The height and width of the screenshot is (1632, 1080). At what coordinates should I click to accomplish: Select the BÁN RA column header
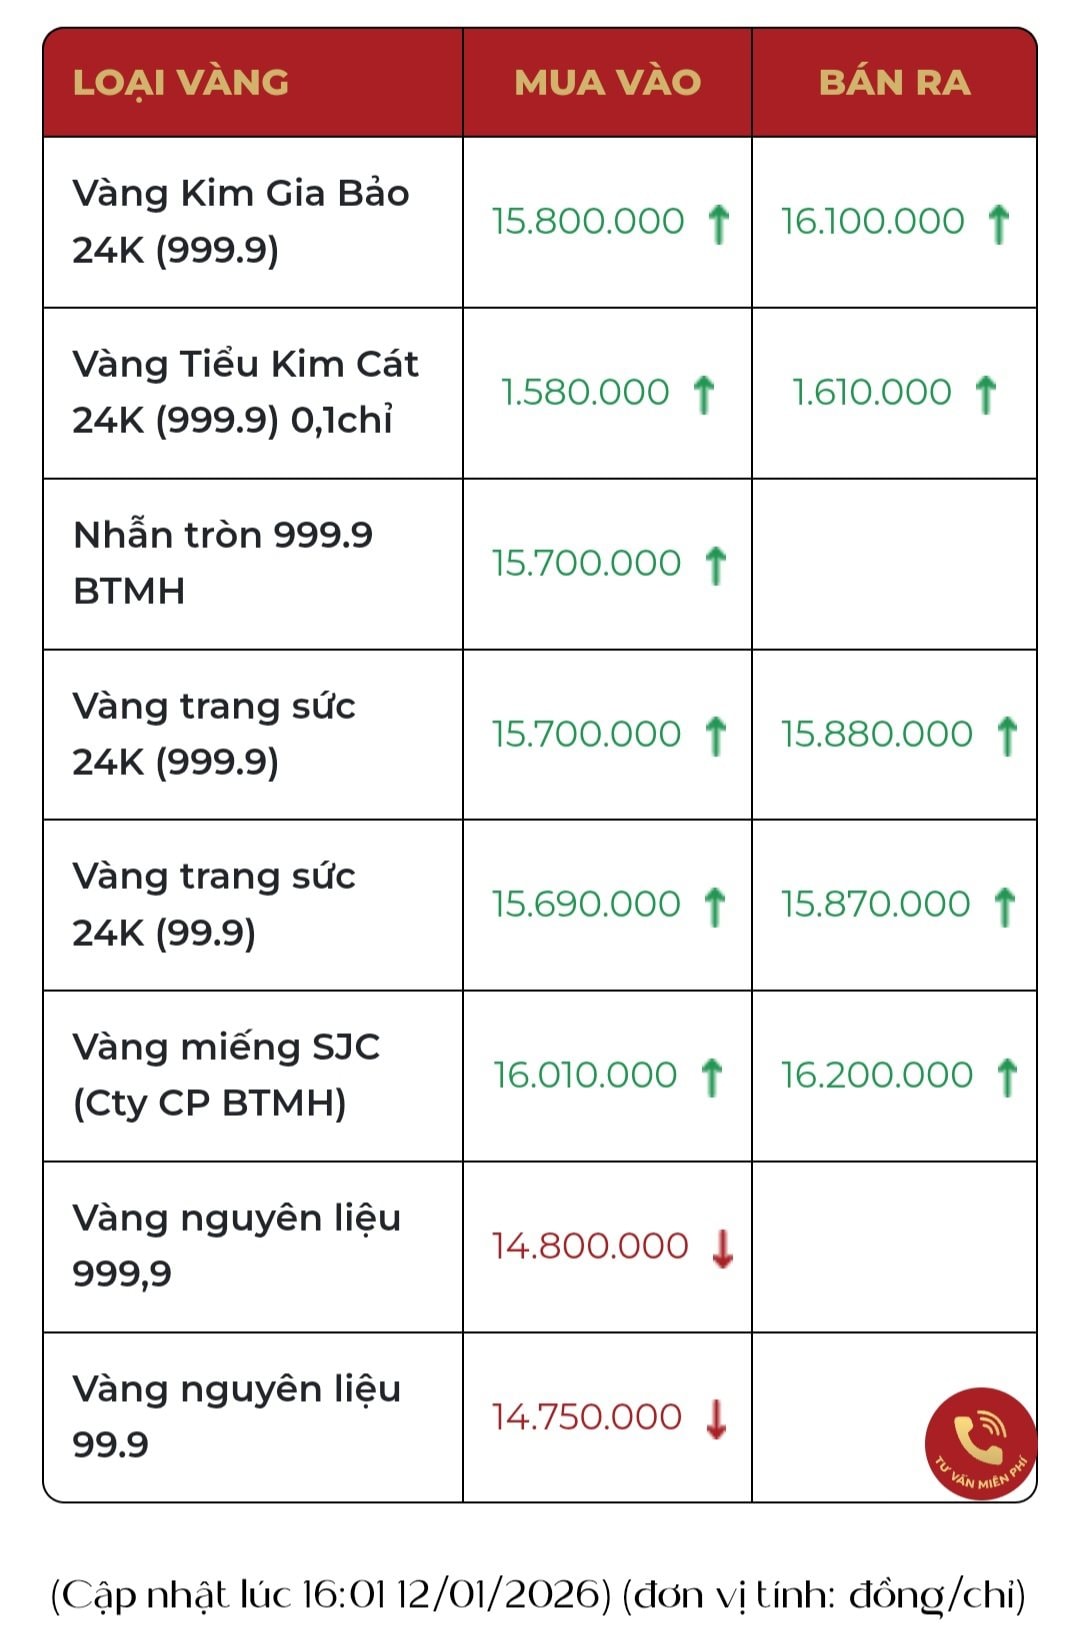click(x=894, y=82)
